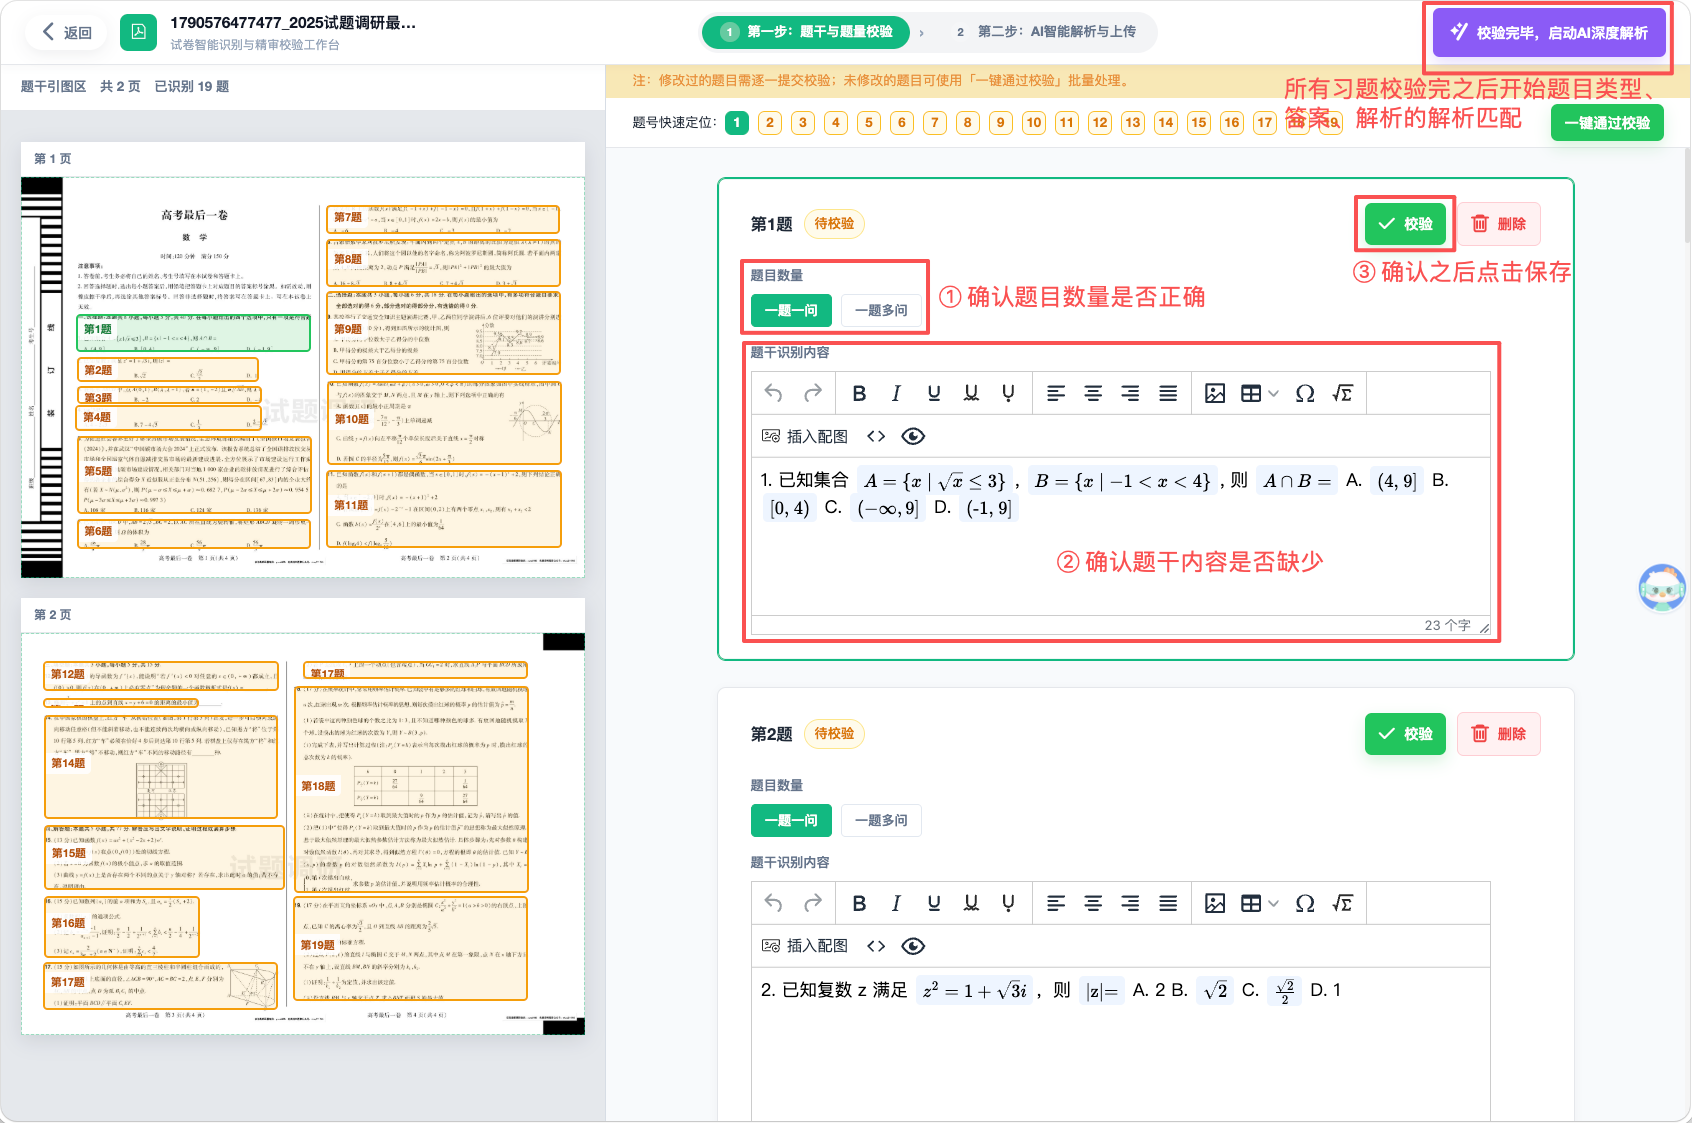This screenshot has height=1123, width=1692.
Task: Jump to question number 5
Action: (869, 122)
